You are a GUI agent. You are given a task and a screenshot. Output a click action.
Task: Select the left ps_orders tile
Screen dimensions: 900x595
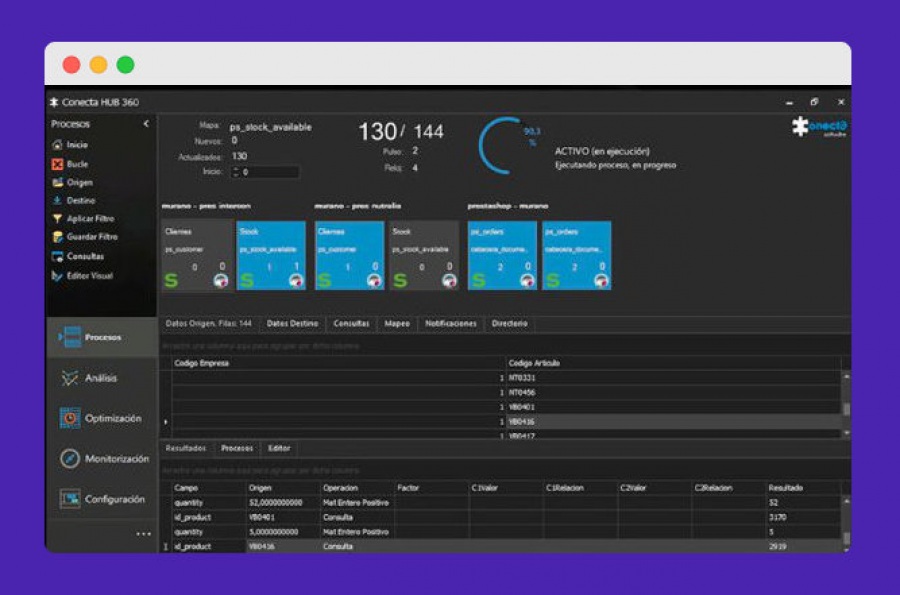[502, 255]
